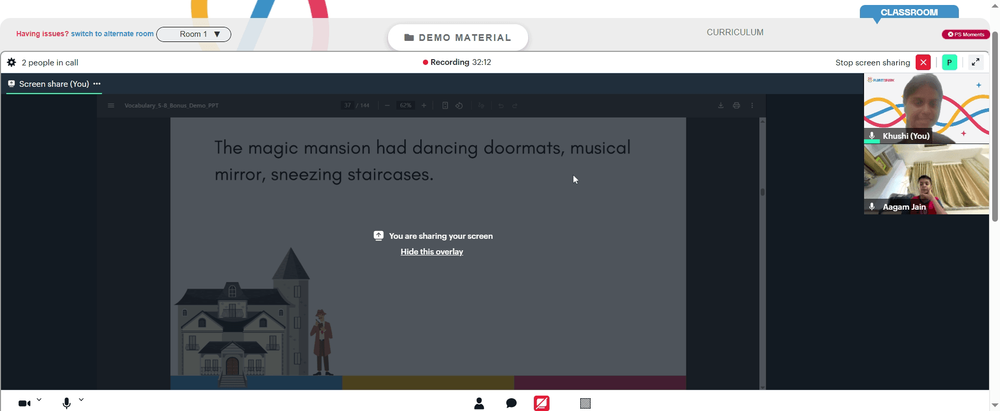The image size is (1000, 411).
Task: Open the DEMO MATERIAL folder button
Action: coord(458,38)
